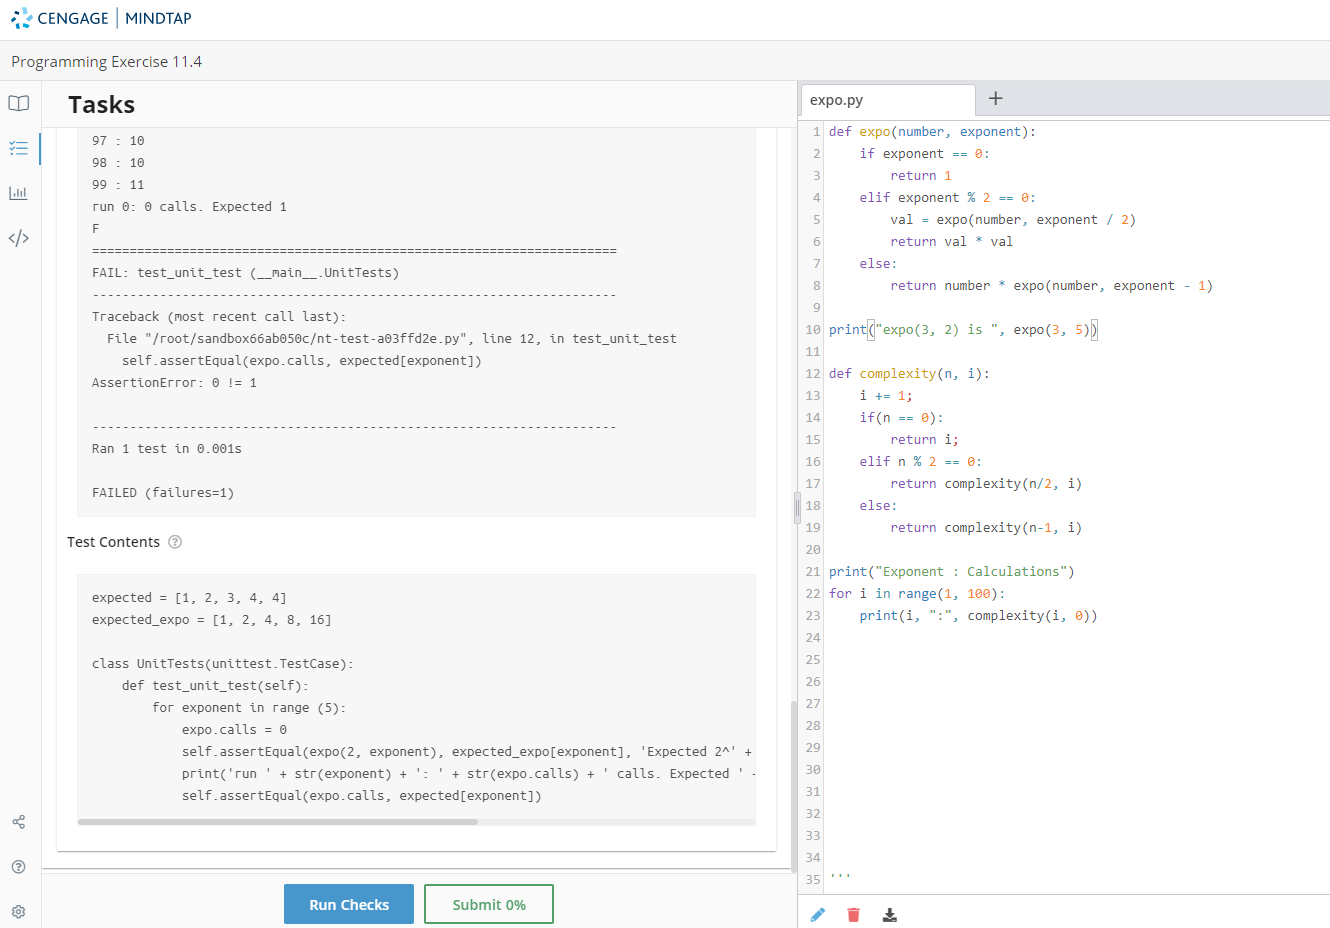This screenshot has height=928, width=1330.
Task: Open the help question-mark icon
Action: click(18, 867)
